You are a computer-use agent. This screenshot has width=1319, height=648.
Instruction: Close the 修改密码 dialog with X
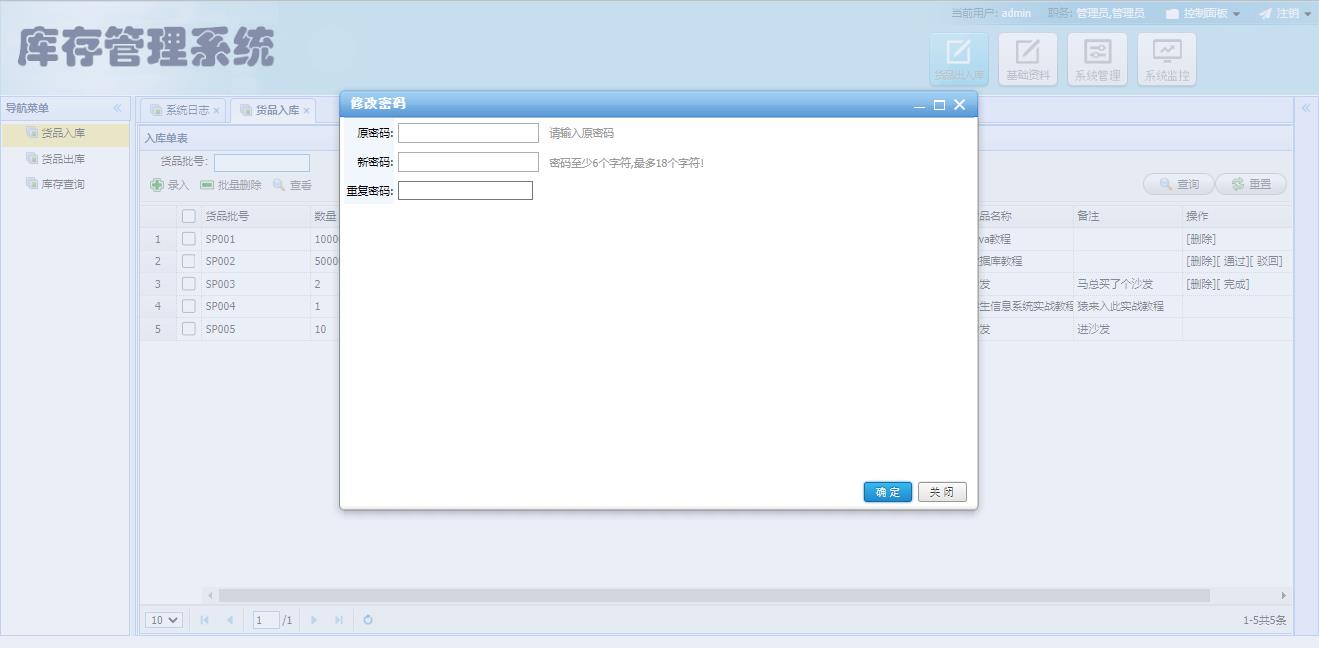pyautogui.click(x=959, y=104)
